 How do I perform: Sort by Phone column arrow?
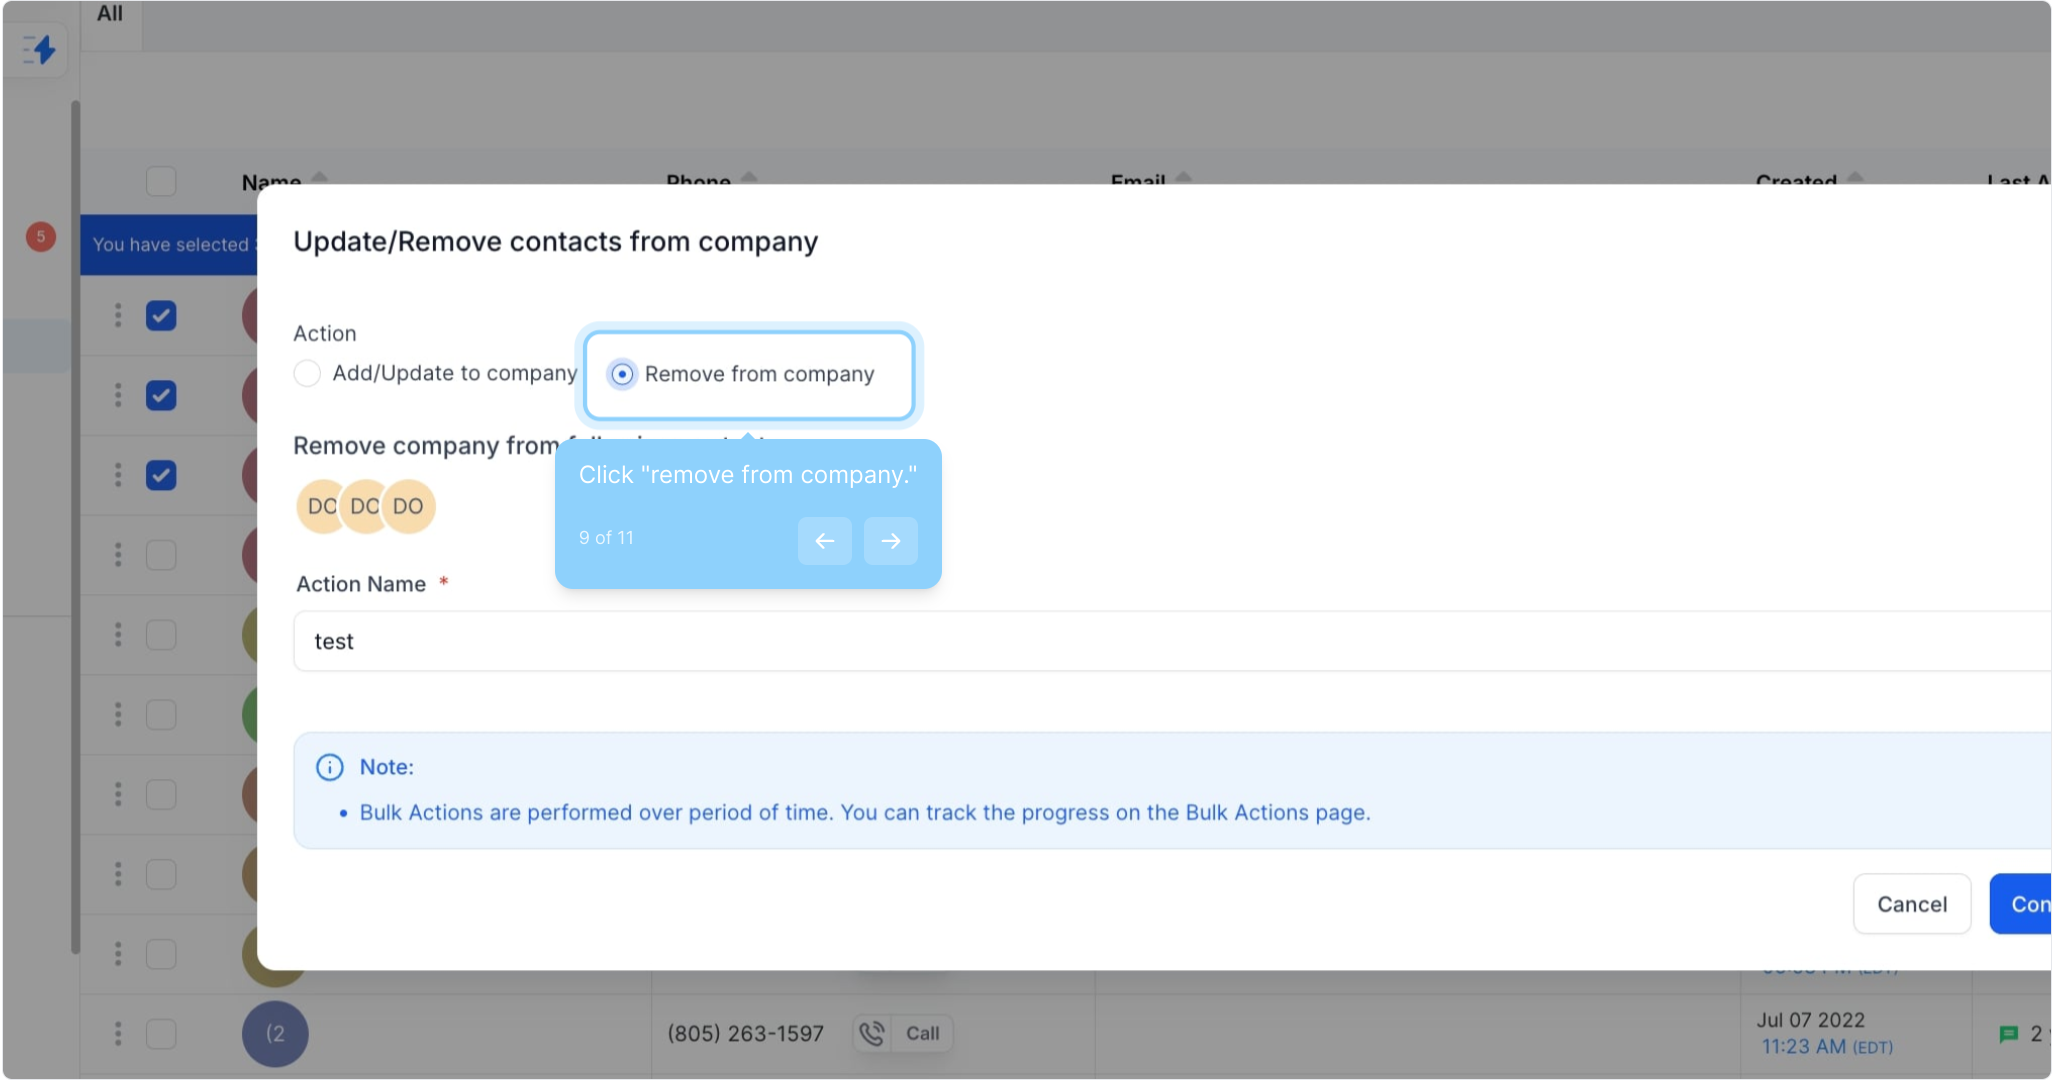(x=749, y=177)
